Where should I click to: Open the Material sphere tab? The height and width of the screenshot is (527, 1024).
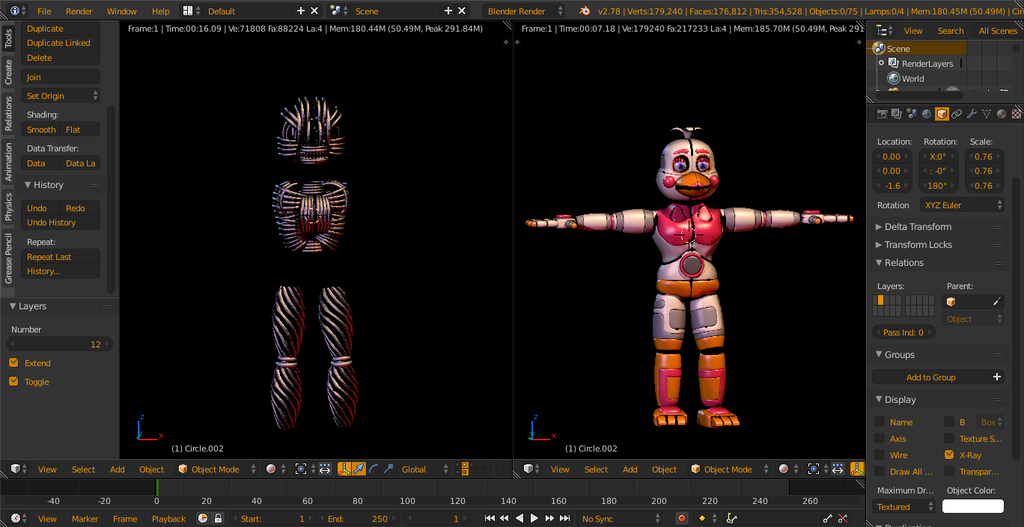[x=1002, y=114]
